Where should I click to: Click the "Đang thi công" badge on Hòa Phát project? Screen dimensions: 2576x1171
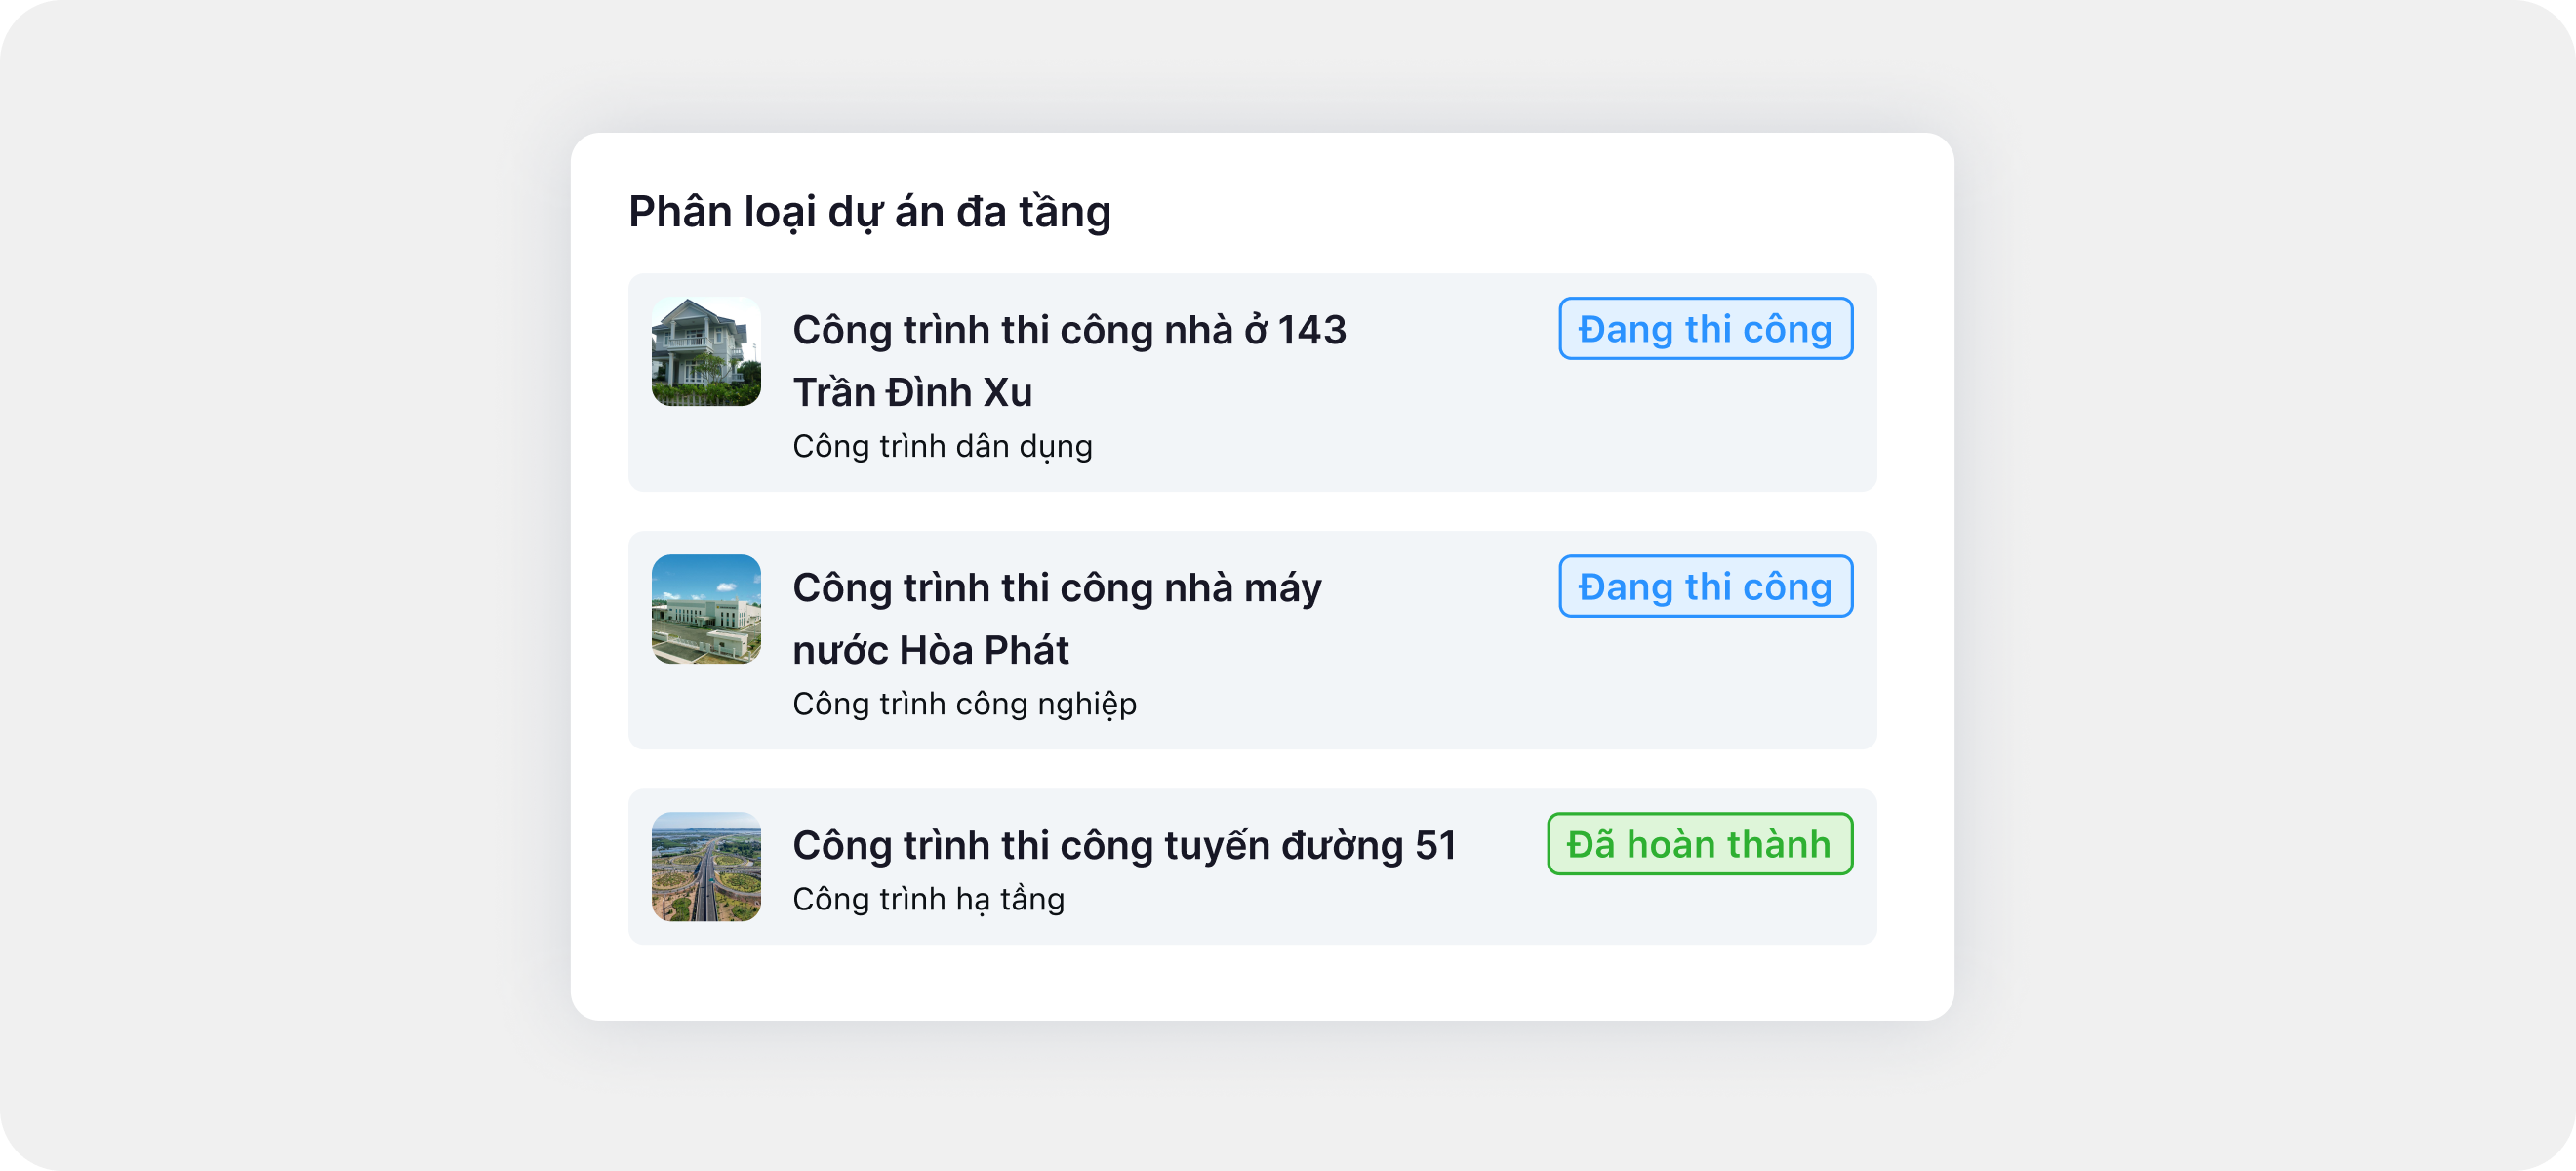pyautogui.click(x=1705, y=587)
